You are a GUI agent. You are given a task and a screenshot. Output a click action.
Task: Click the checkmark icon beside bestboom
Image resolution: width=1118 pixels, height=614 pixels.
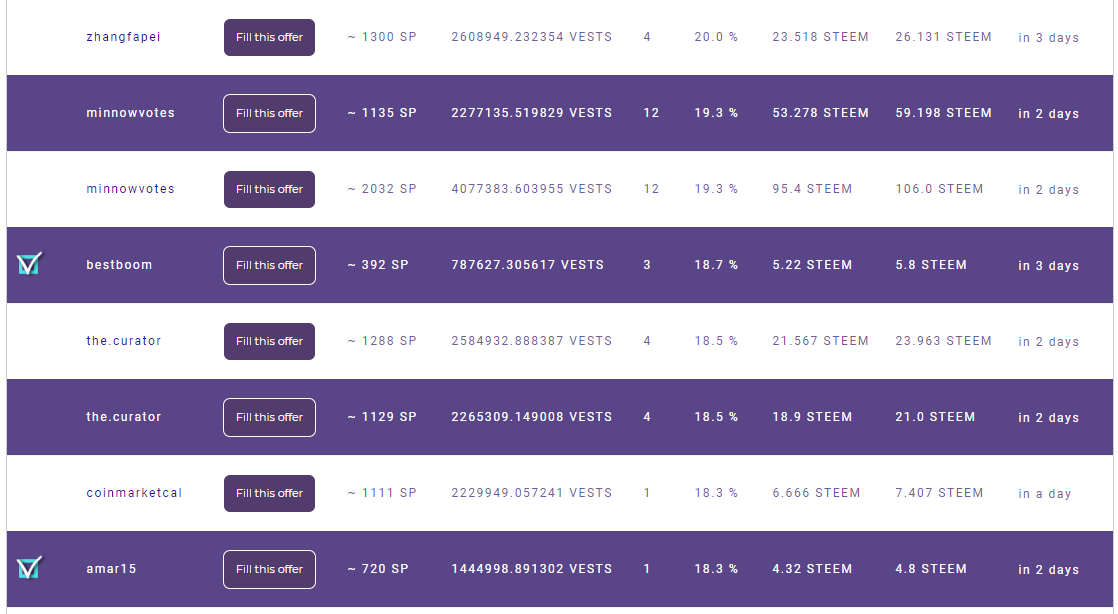(x=29, y=264)
